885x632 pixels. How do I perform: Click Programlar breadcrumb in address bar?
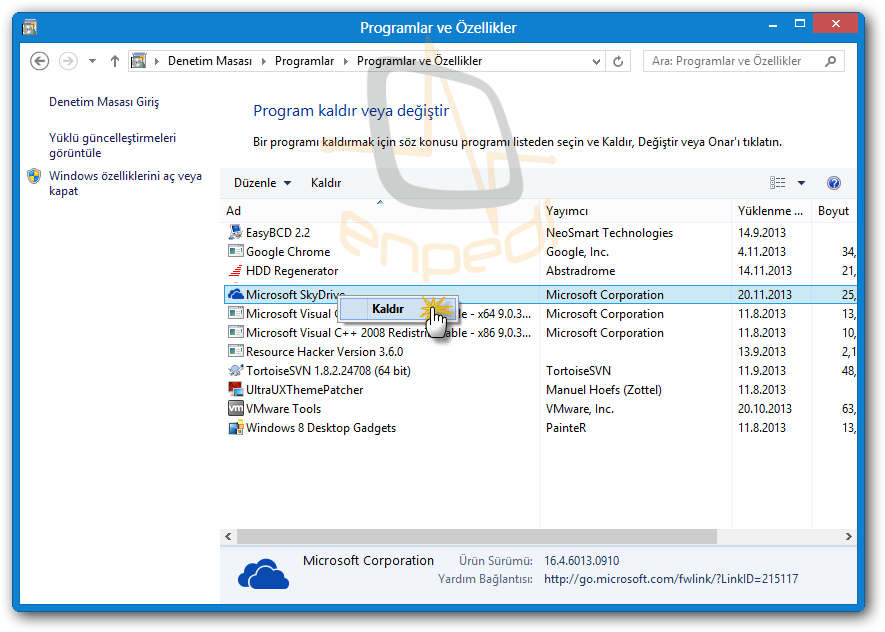pyautogui.click(x=304, y=61)
